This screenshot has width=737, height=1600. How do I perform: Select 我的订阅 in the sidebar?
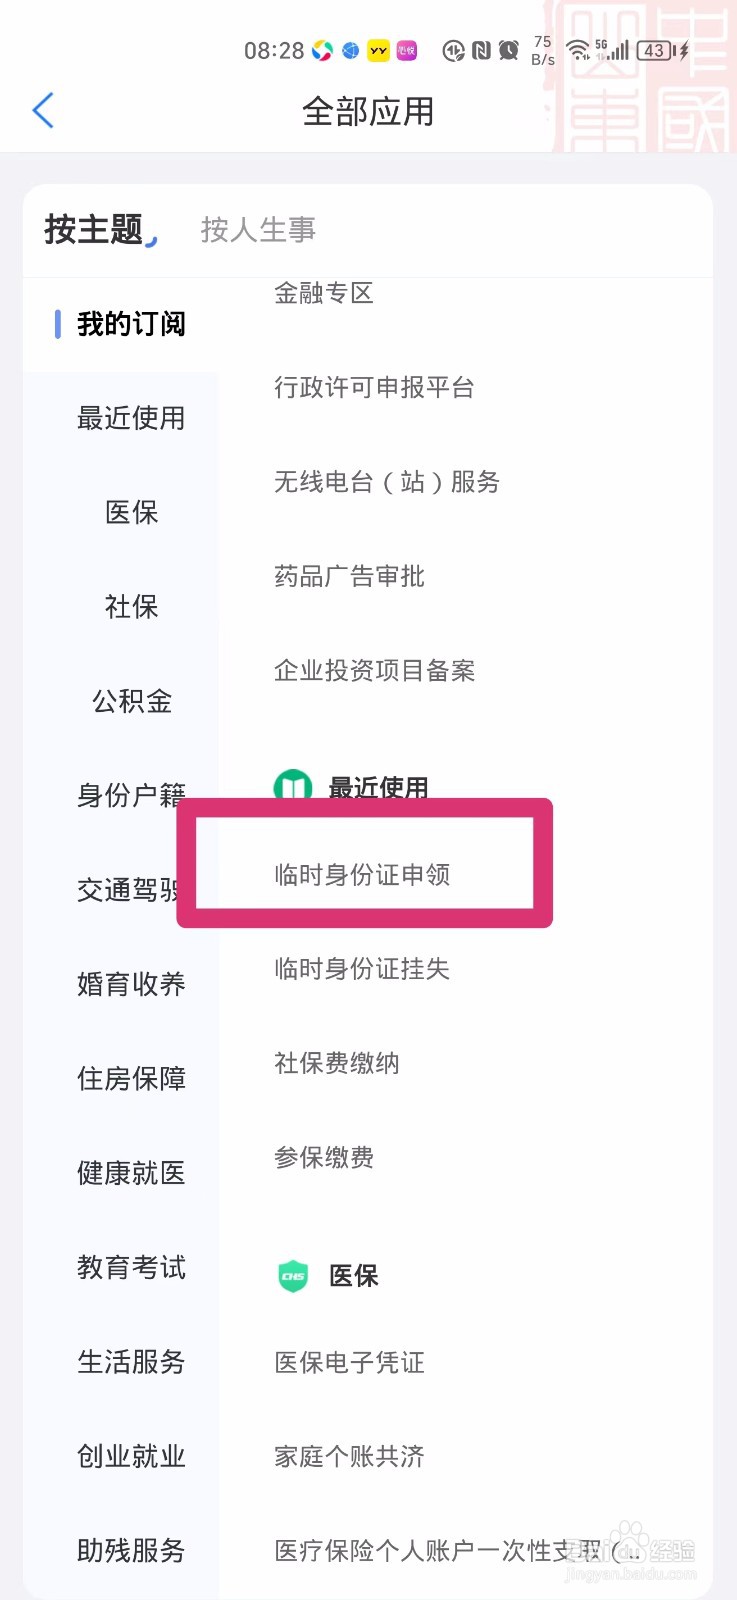pyautogui.click(x=131, y=324)
